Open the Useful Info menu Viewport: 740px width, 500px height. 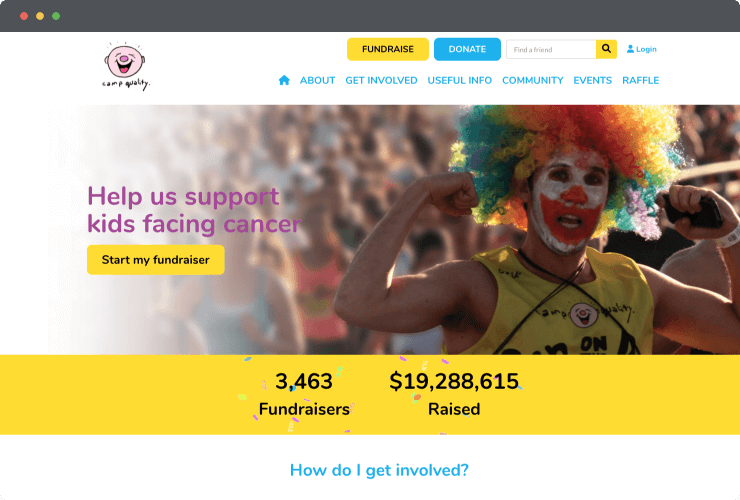tap(460, 80)
